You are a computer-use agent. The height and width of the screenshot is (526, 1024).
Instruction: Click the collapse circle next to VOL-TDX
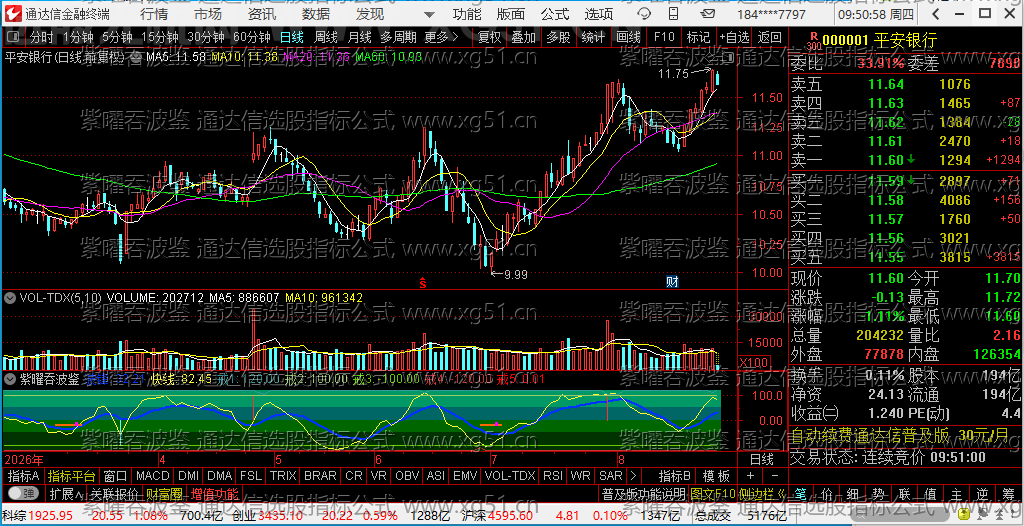tap(10, 297)
